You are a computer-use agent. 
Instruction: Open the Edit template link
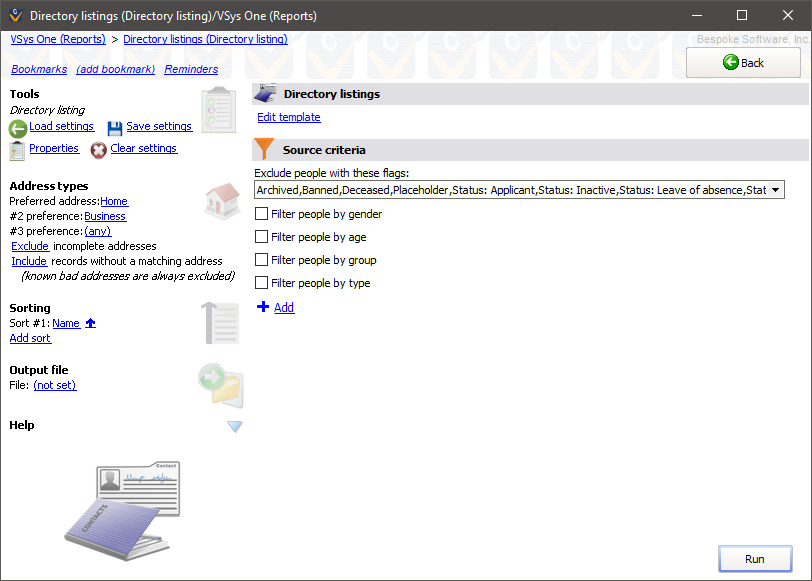[288, 117]
